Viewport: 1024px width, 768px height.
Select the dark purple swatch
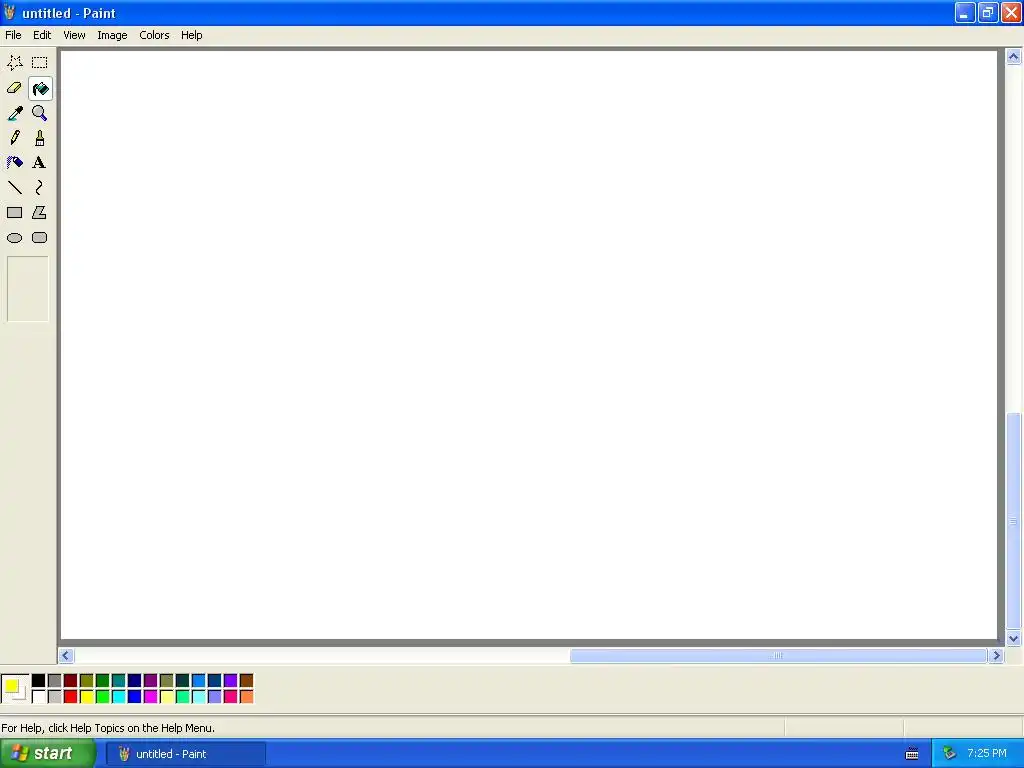[x=150, y=680]
